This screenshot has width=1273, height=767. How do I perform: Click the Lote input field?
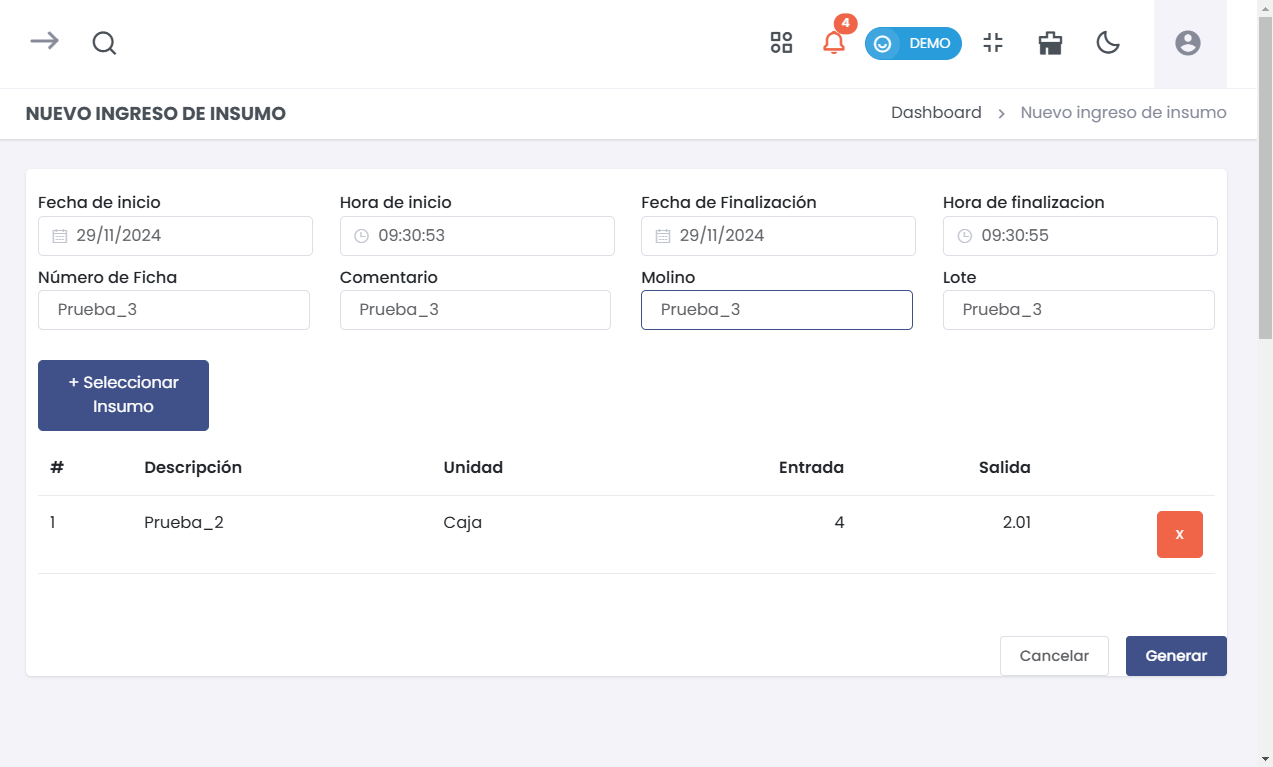[1078, 310]
